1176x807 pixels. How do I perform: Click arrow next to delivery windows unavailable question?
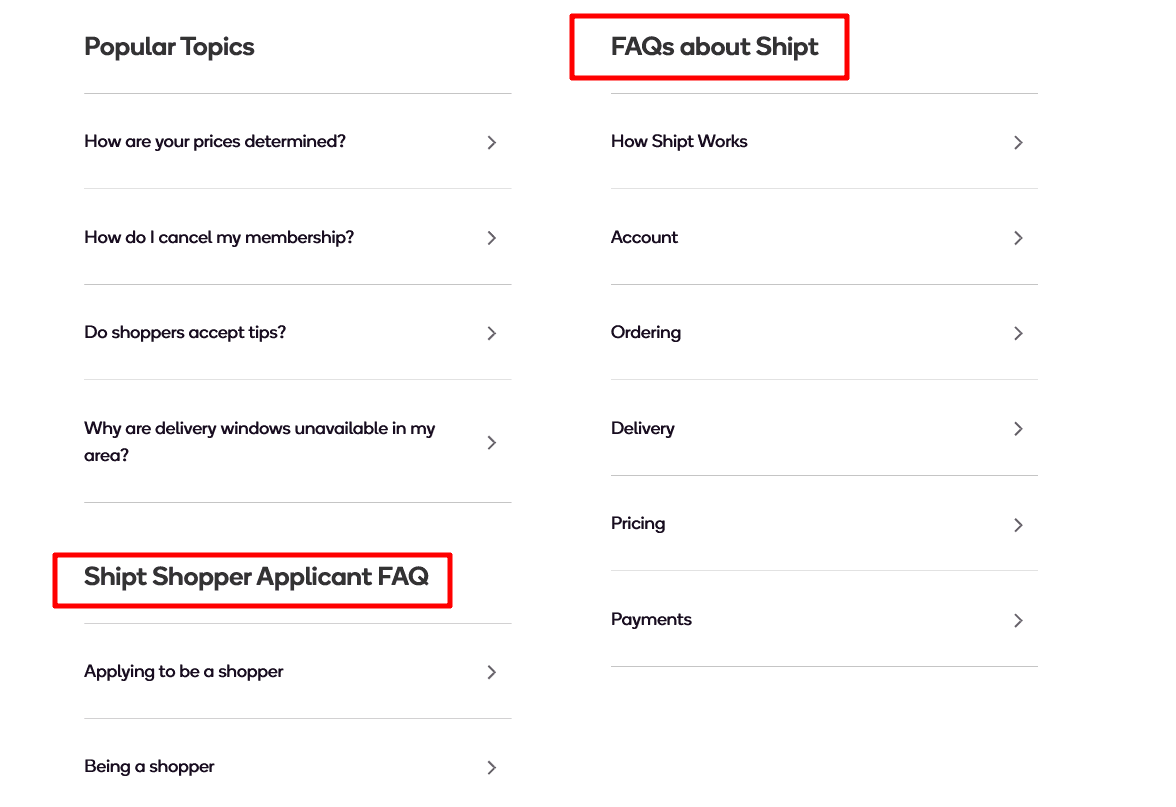[492, 442]
